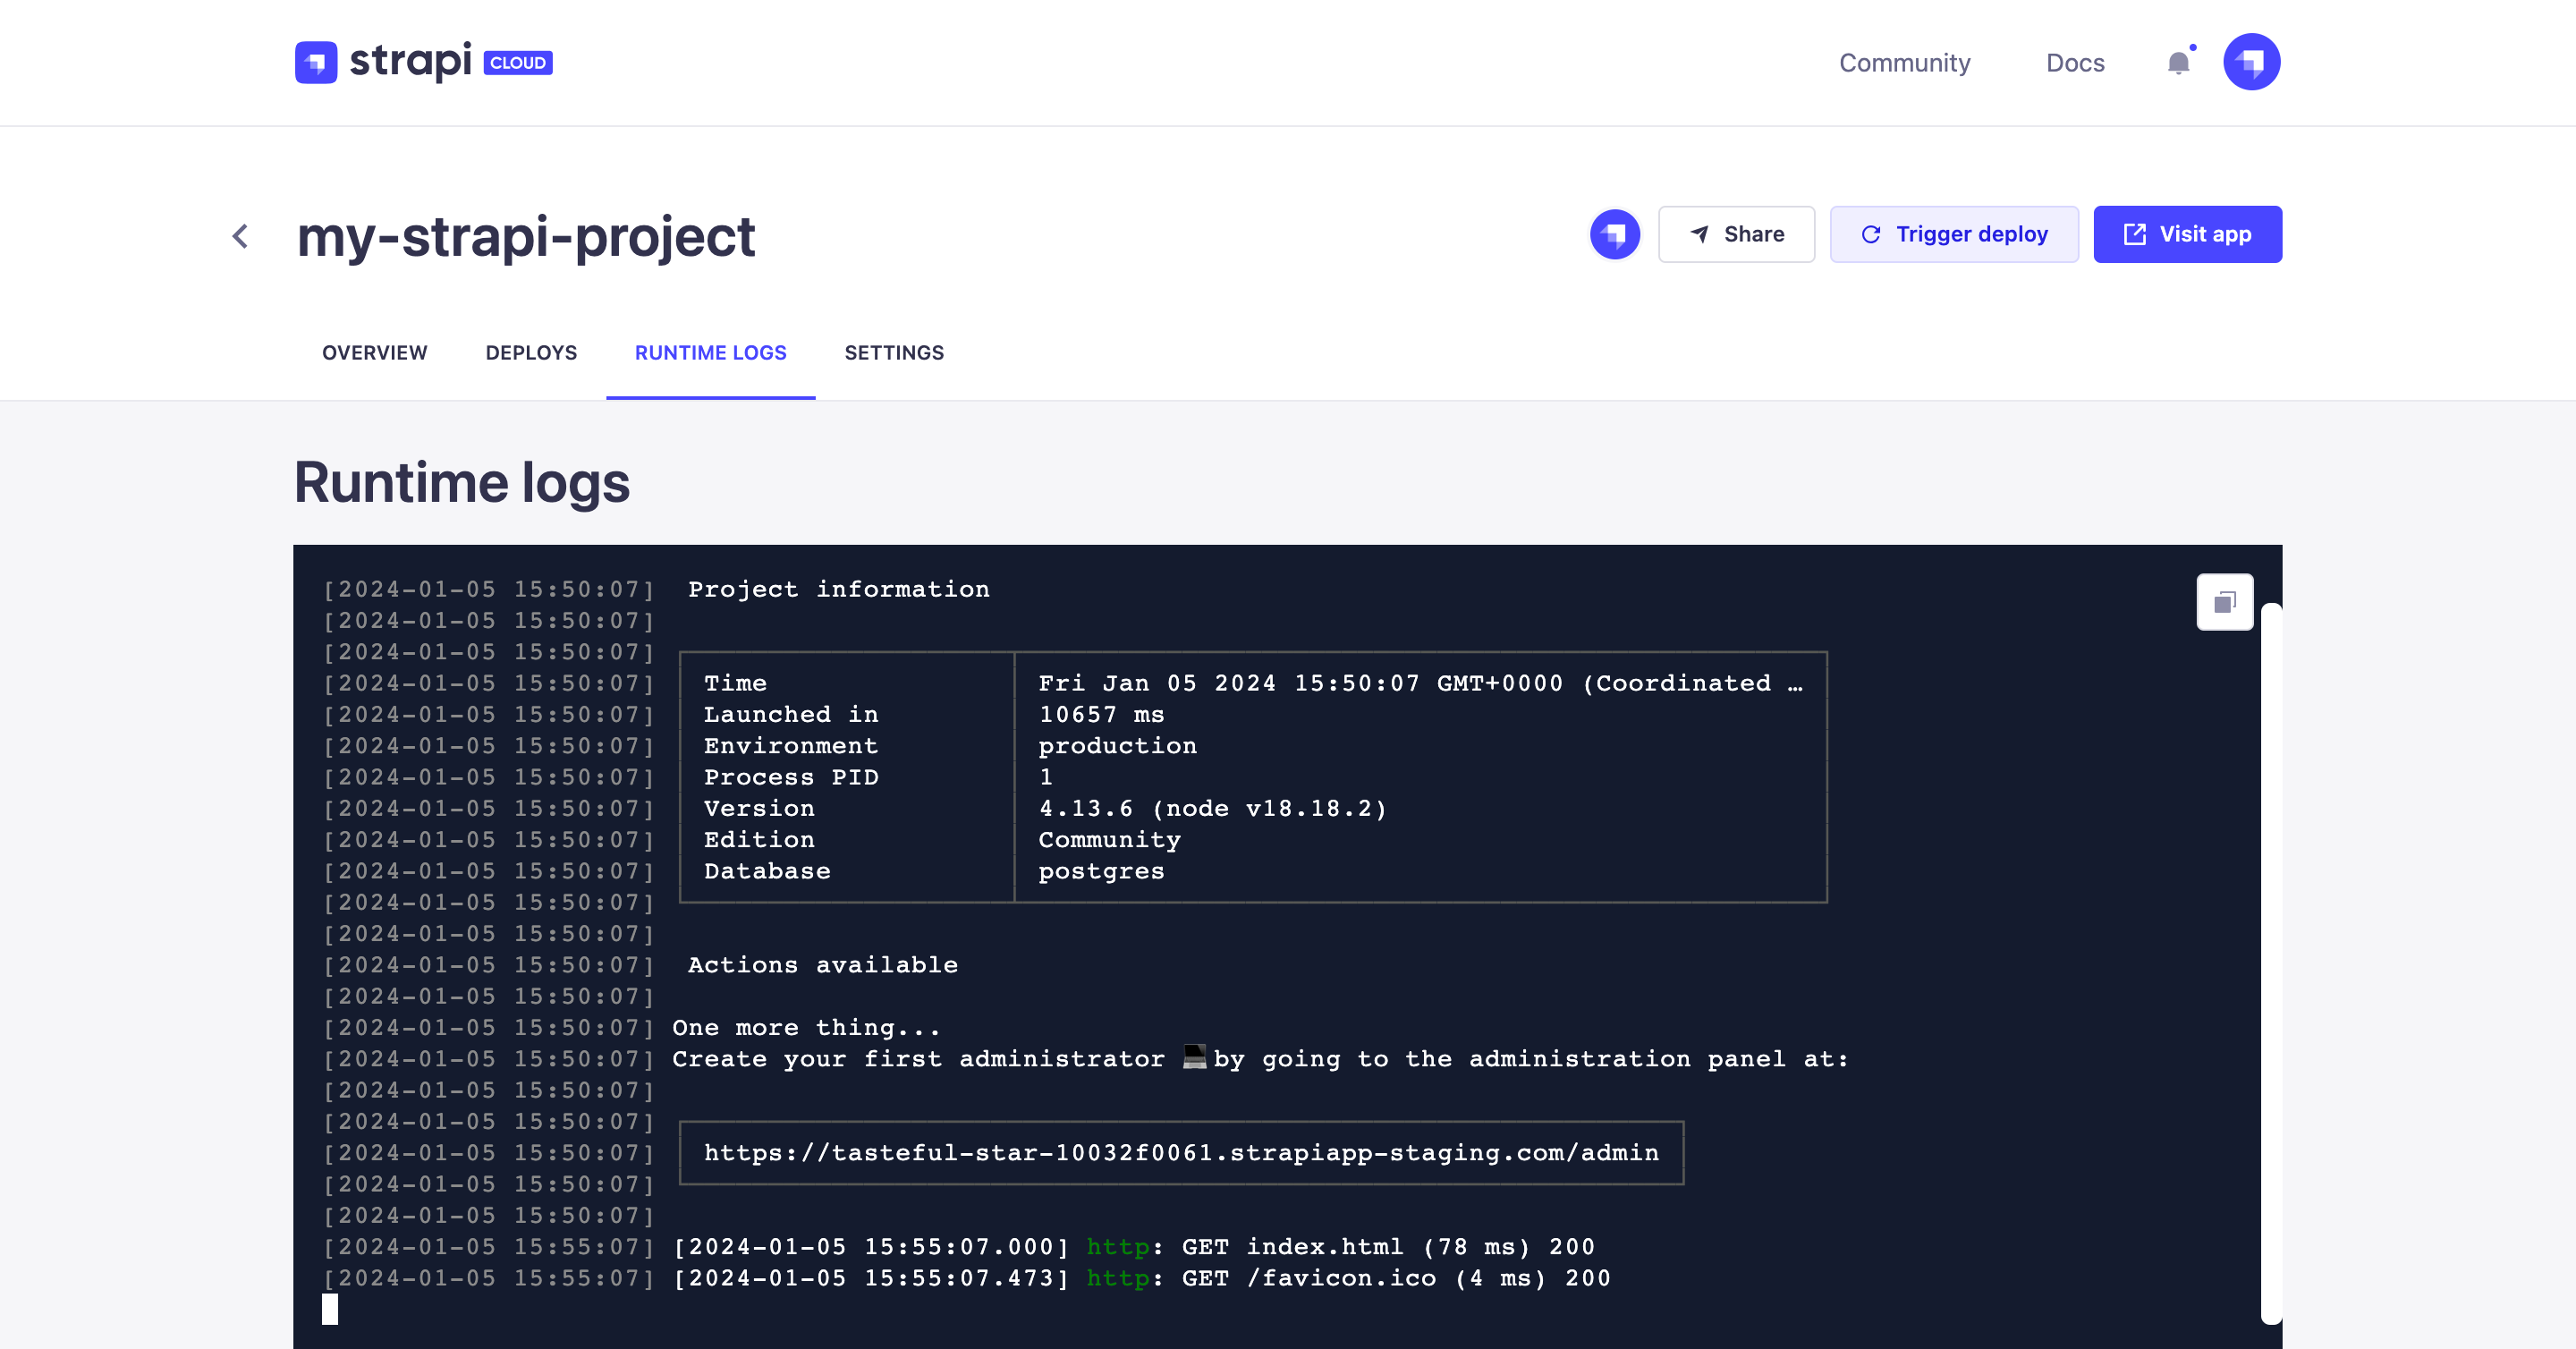Go back using the left chevron arrow
2576x1349 pixels.
pos(240,236)
